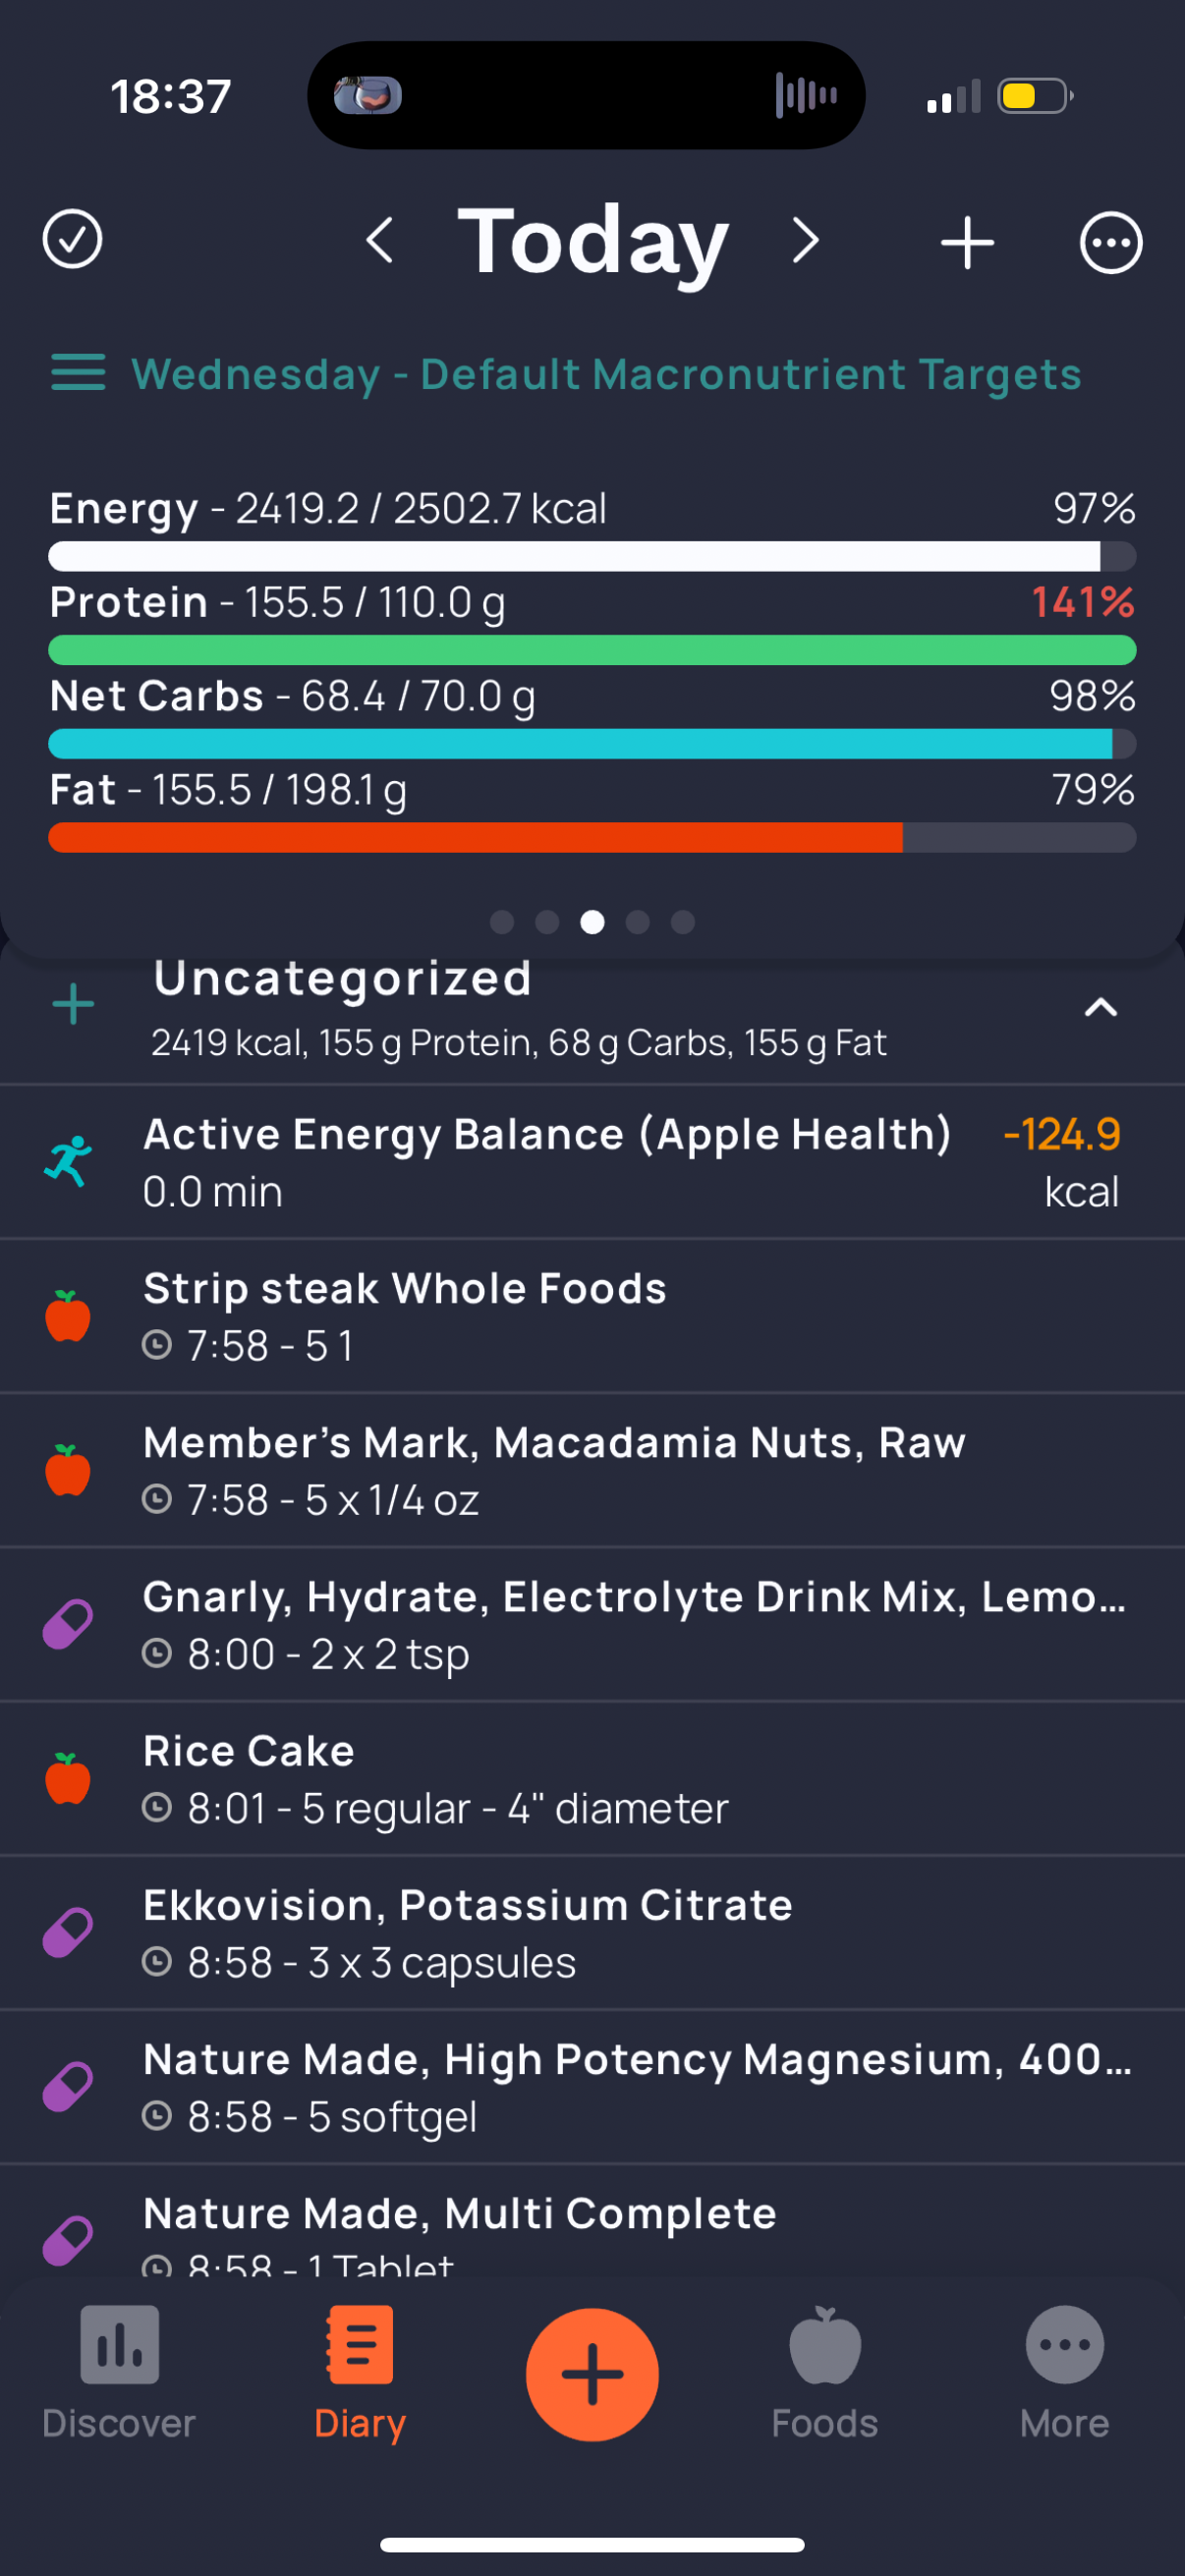The image size is (1185, 2576).
Task: Select the Energy progress bar
Action: tap(592, 556)
